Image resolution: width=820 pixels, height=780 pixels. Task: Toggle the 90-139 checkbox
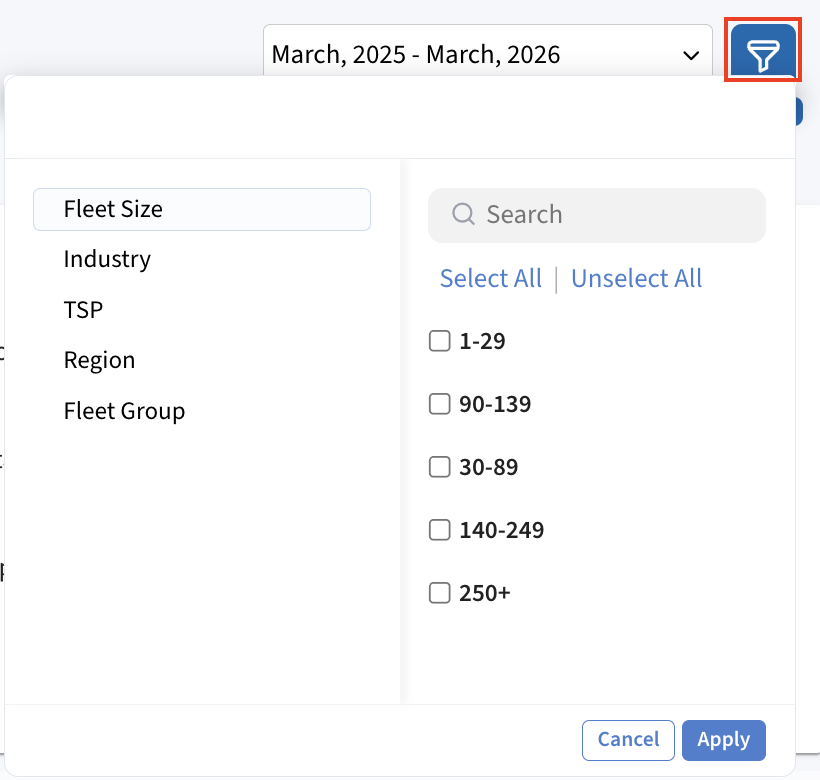(439, 404)
